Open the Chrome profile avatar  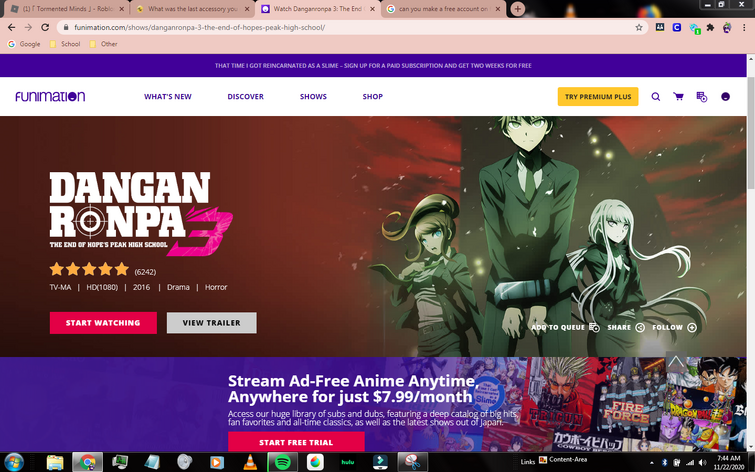[x=727, y=27]
